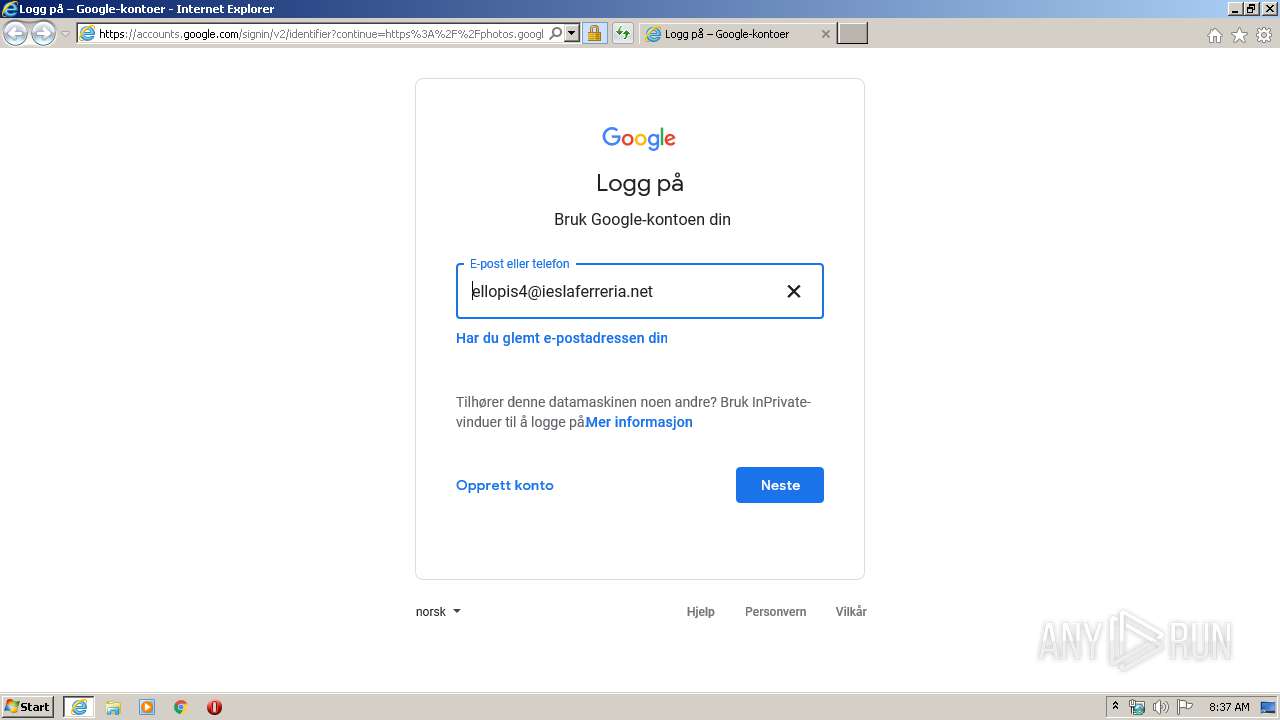Click the Bruk Google-kontoen din text
This screenshot has width=1280, height=720.
coord(642,219)
